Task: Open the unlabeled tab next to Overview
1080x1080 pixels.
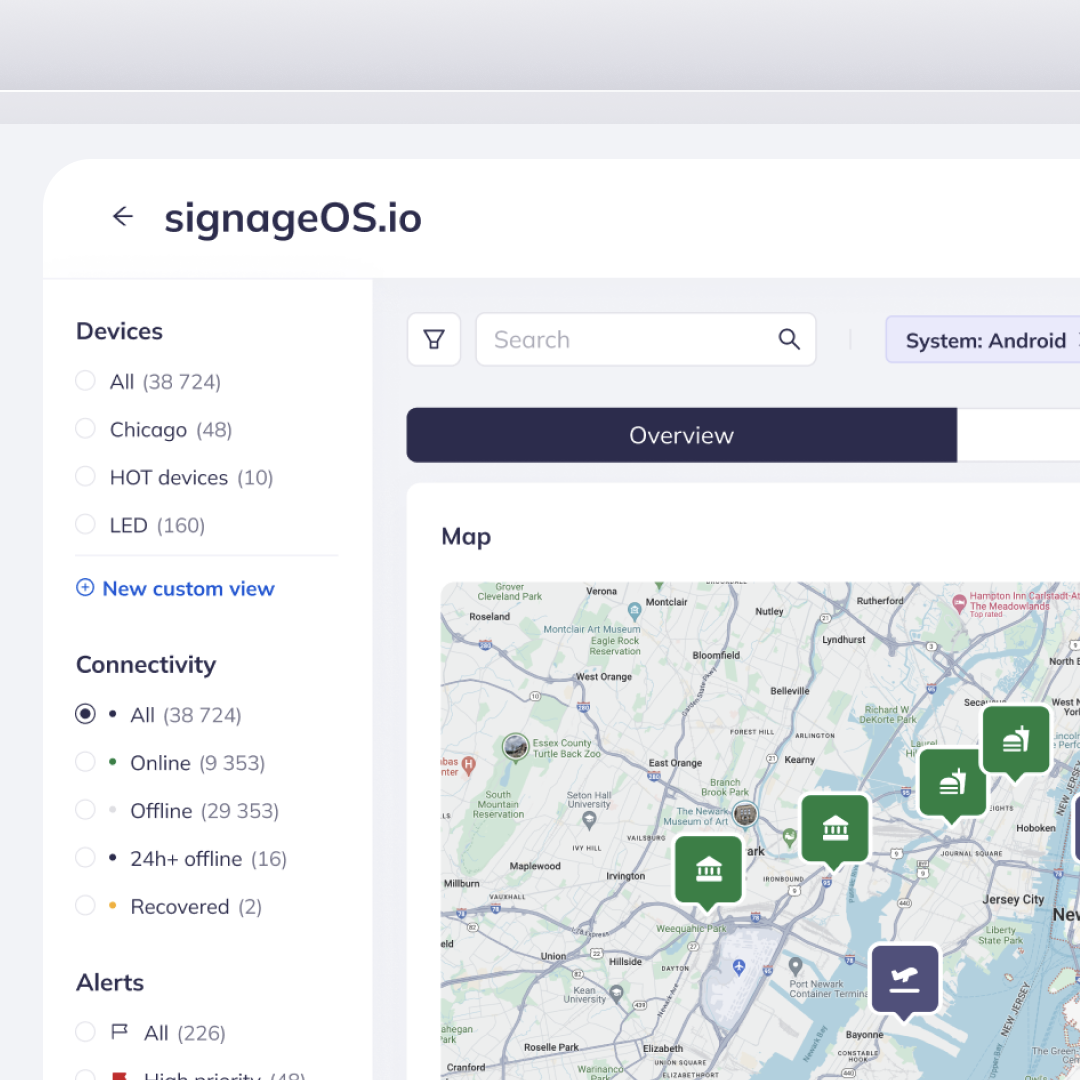Action: tap(1018, 435)
